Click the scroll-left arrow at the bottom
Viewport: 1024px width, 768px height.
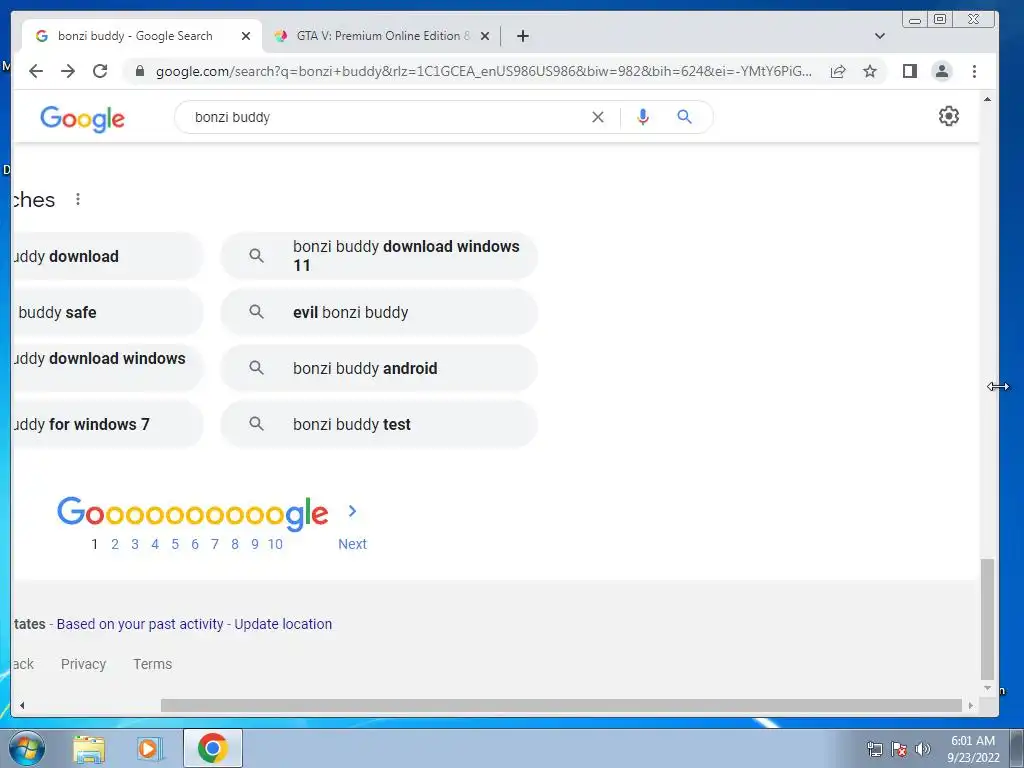(22, 705)
